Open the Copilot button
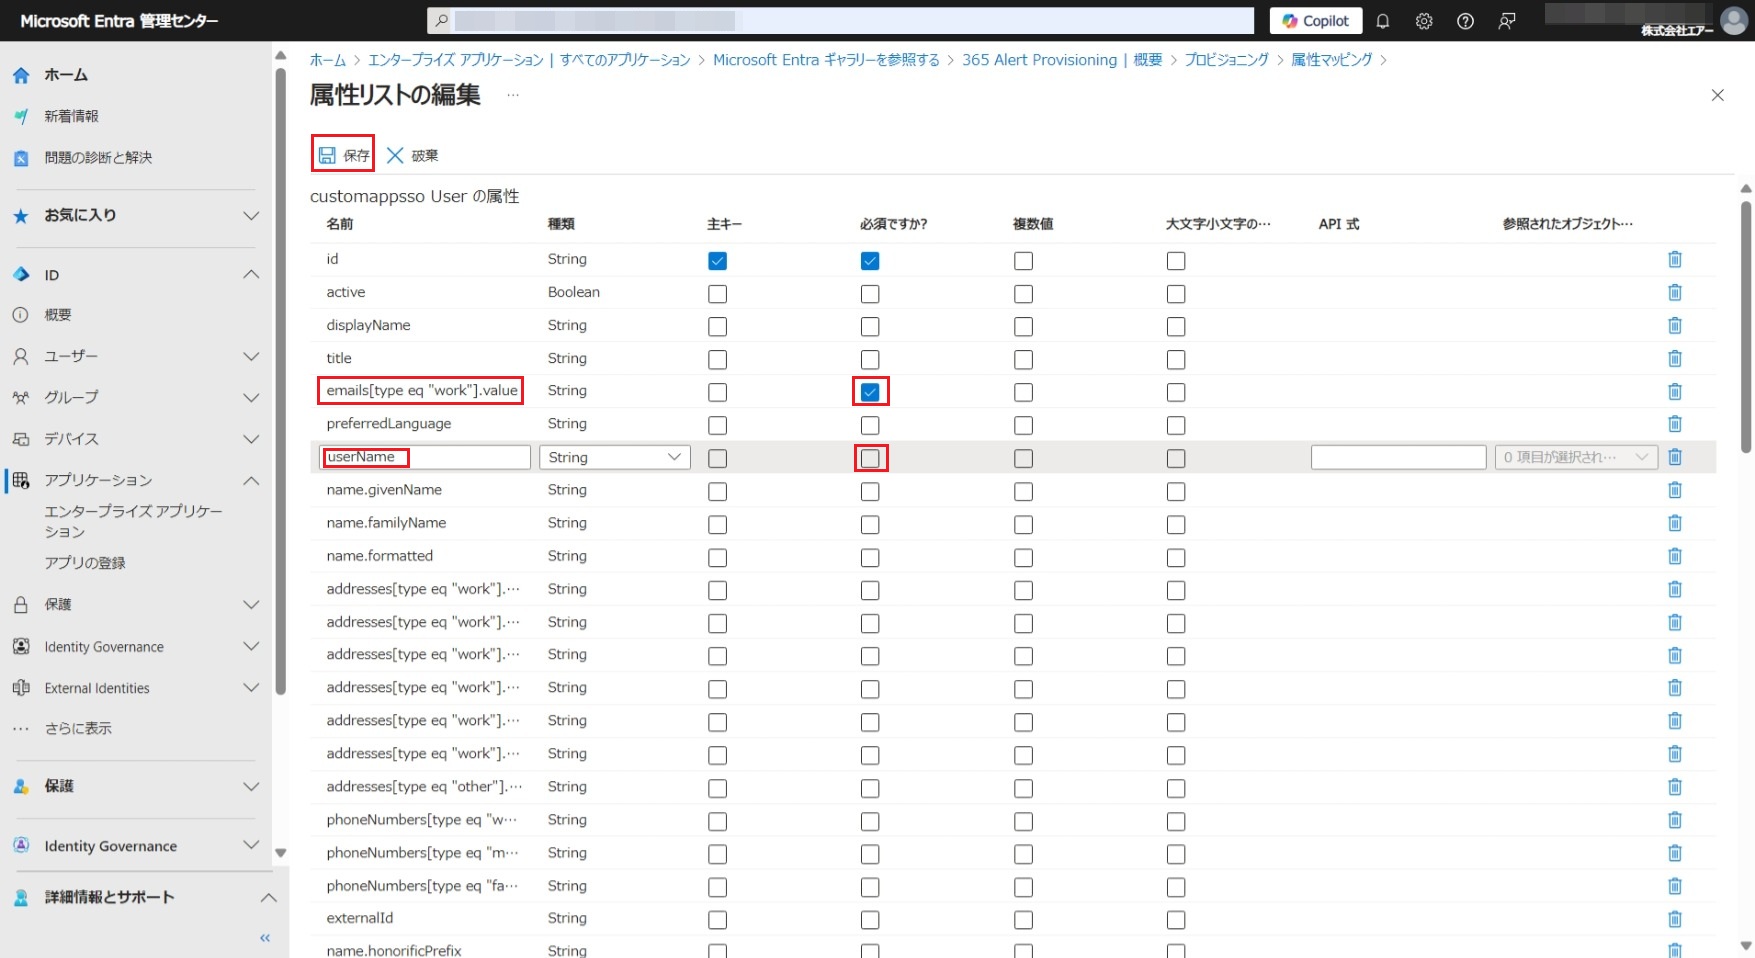The width and height of the screenshot is (1755, 958). coord(1315,21)
